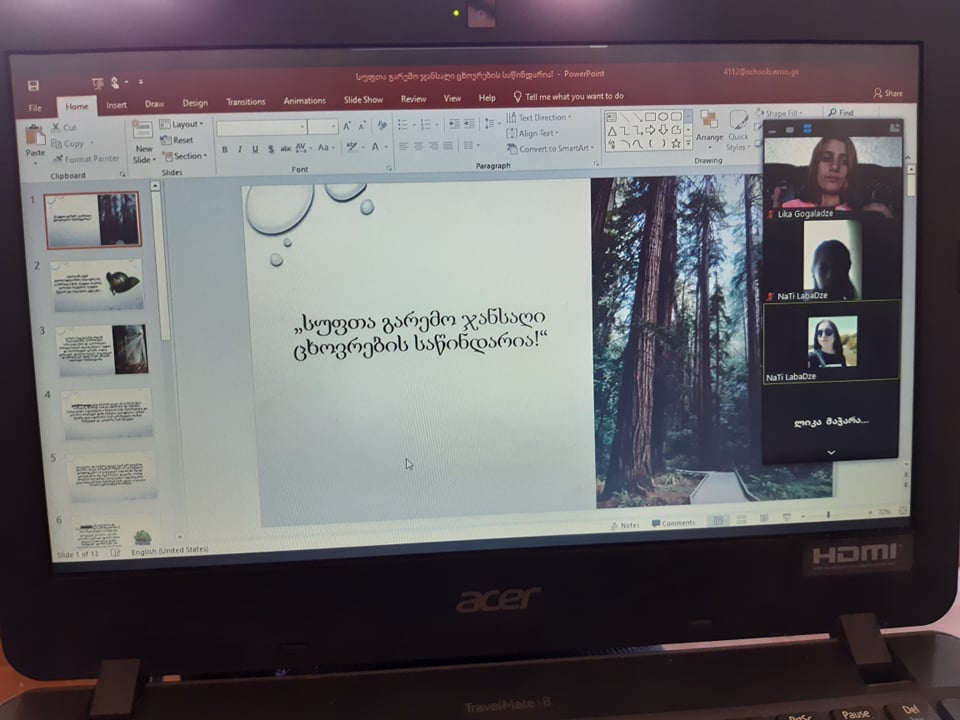The width and height of the screenshot is (960, 720).
Task: Click Shape Fill button
Action: tap(779, 113)
